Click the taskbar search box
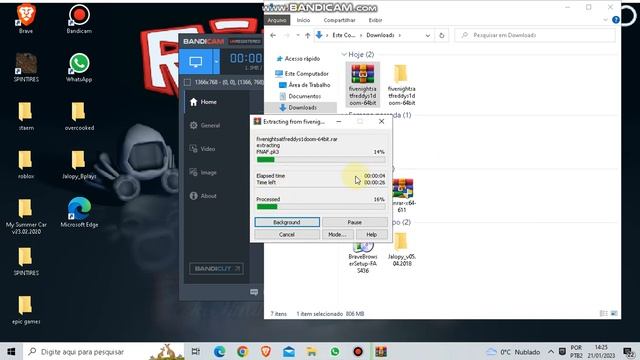Screen dimensions: 640x360 pos(104,351)
